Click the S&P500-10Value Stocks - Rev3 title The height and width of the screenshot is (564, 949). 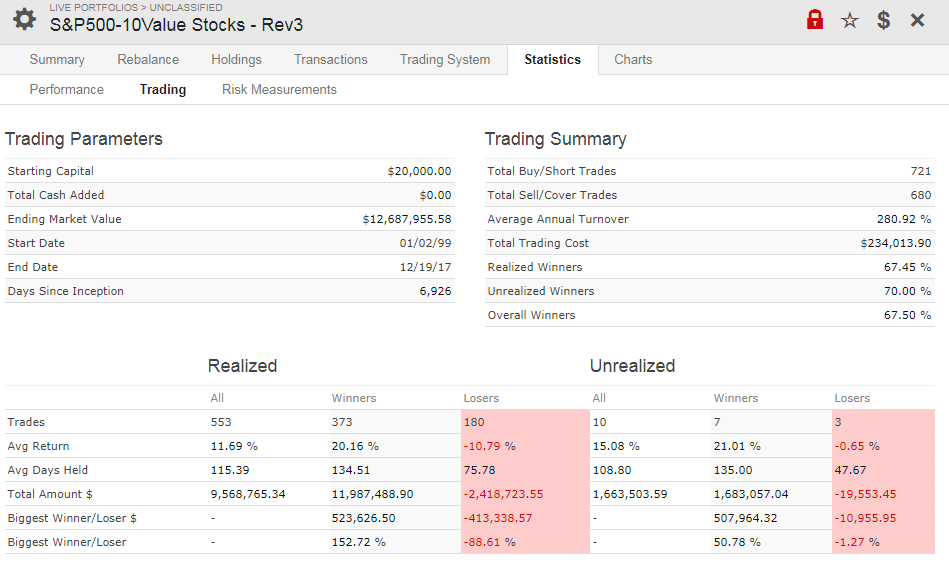click(x=176, y=25)
